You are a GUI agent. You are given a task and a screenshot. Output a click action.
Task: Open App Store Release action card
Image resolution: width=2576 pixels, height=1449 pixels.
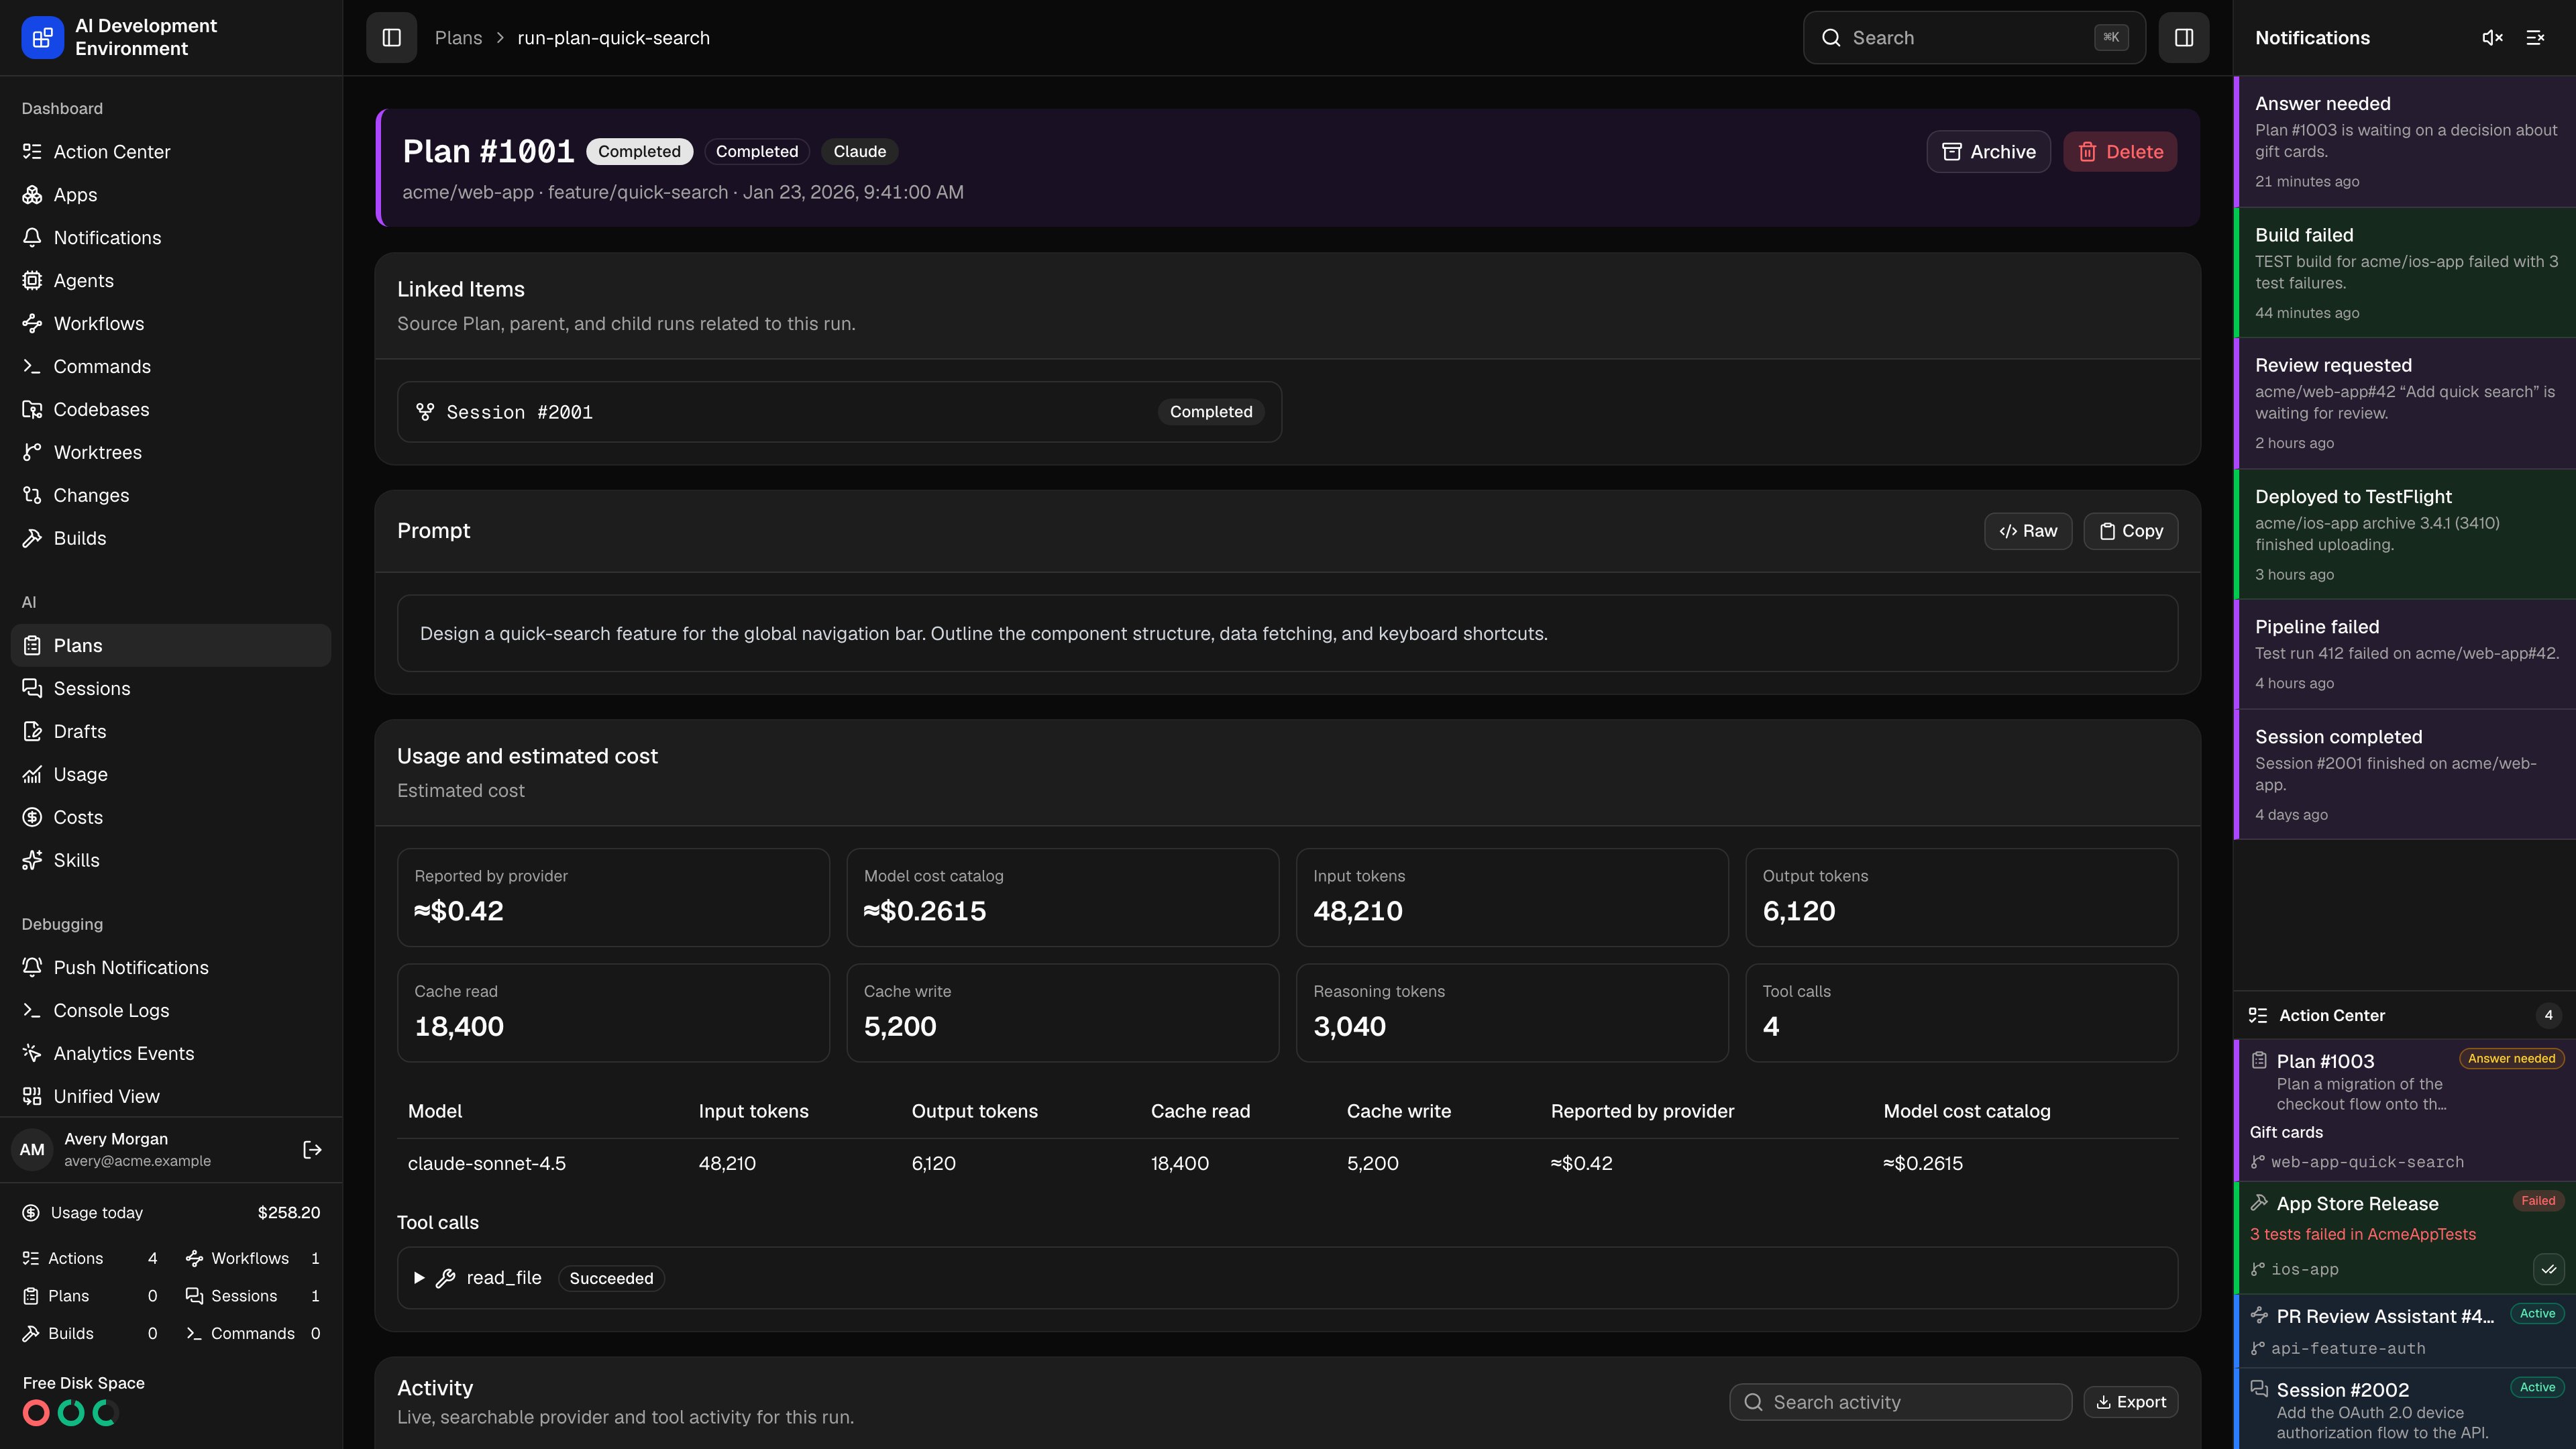click(2405, 1238)
